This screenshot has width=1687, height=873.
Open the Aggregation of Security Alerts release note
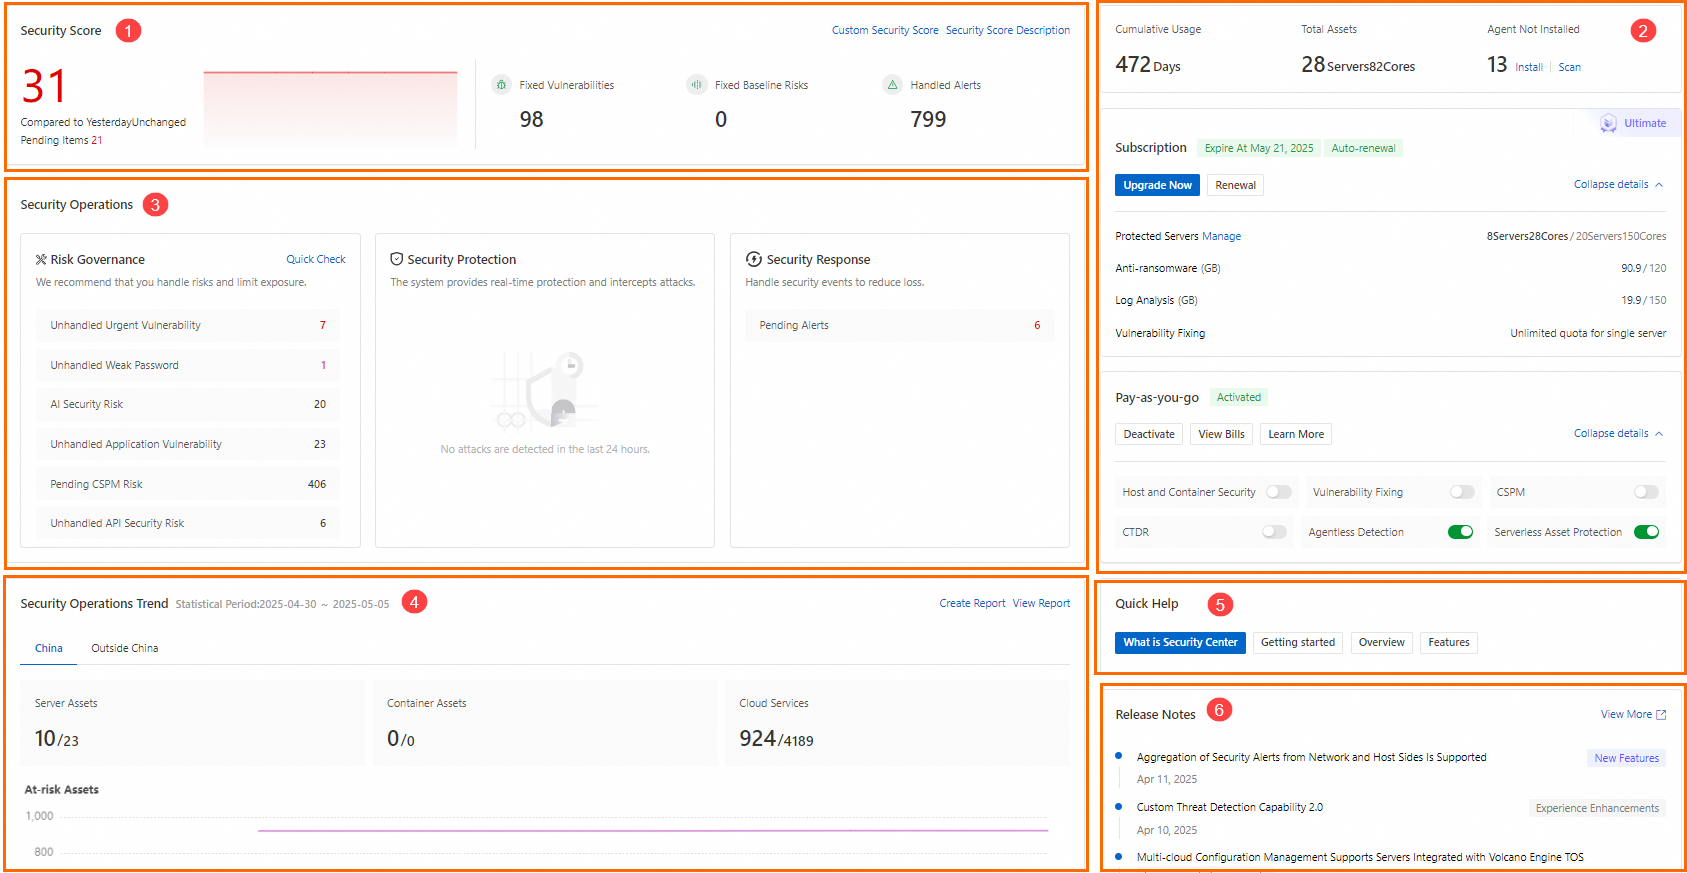(1311, 757)
